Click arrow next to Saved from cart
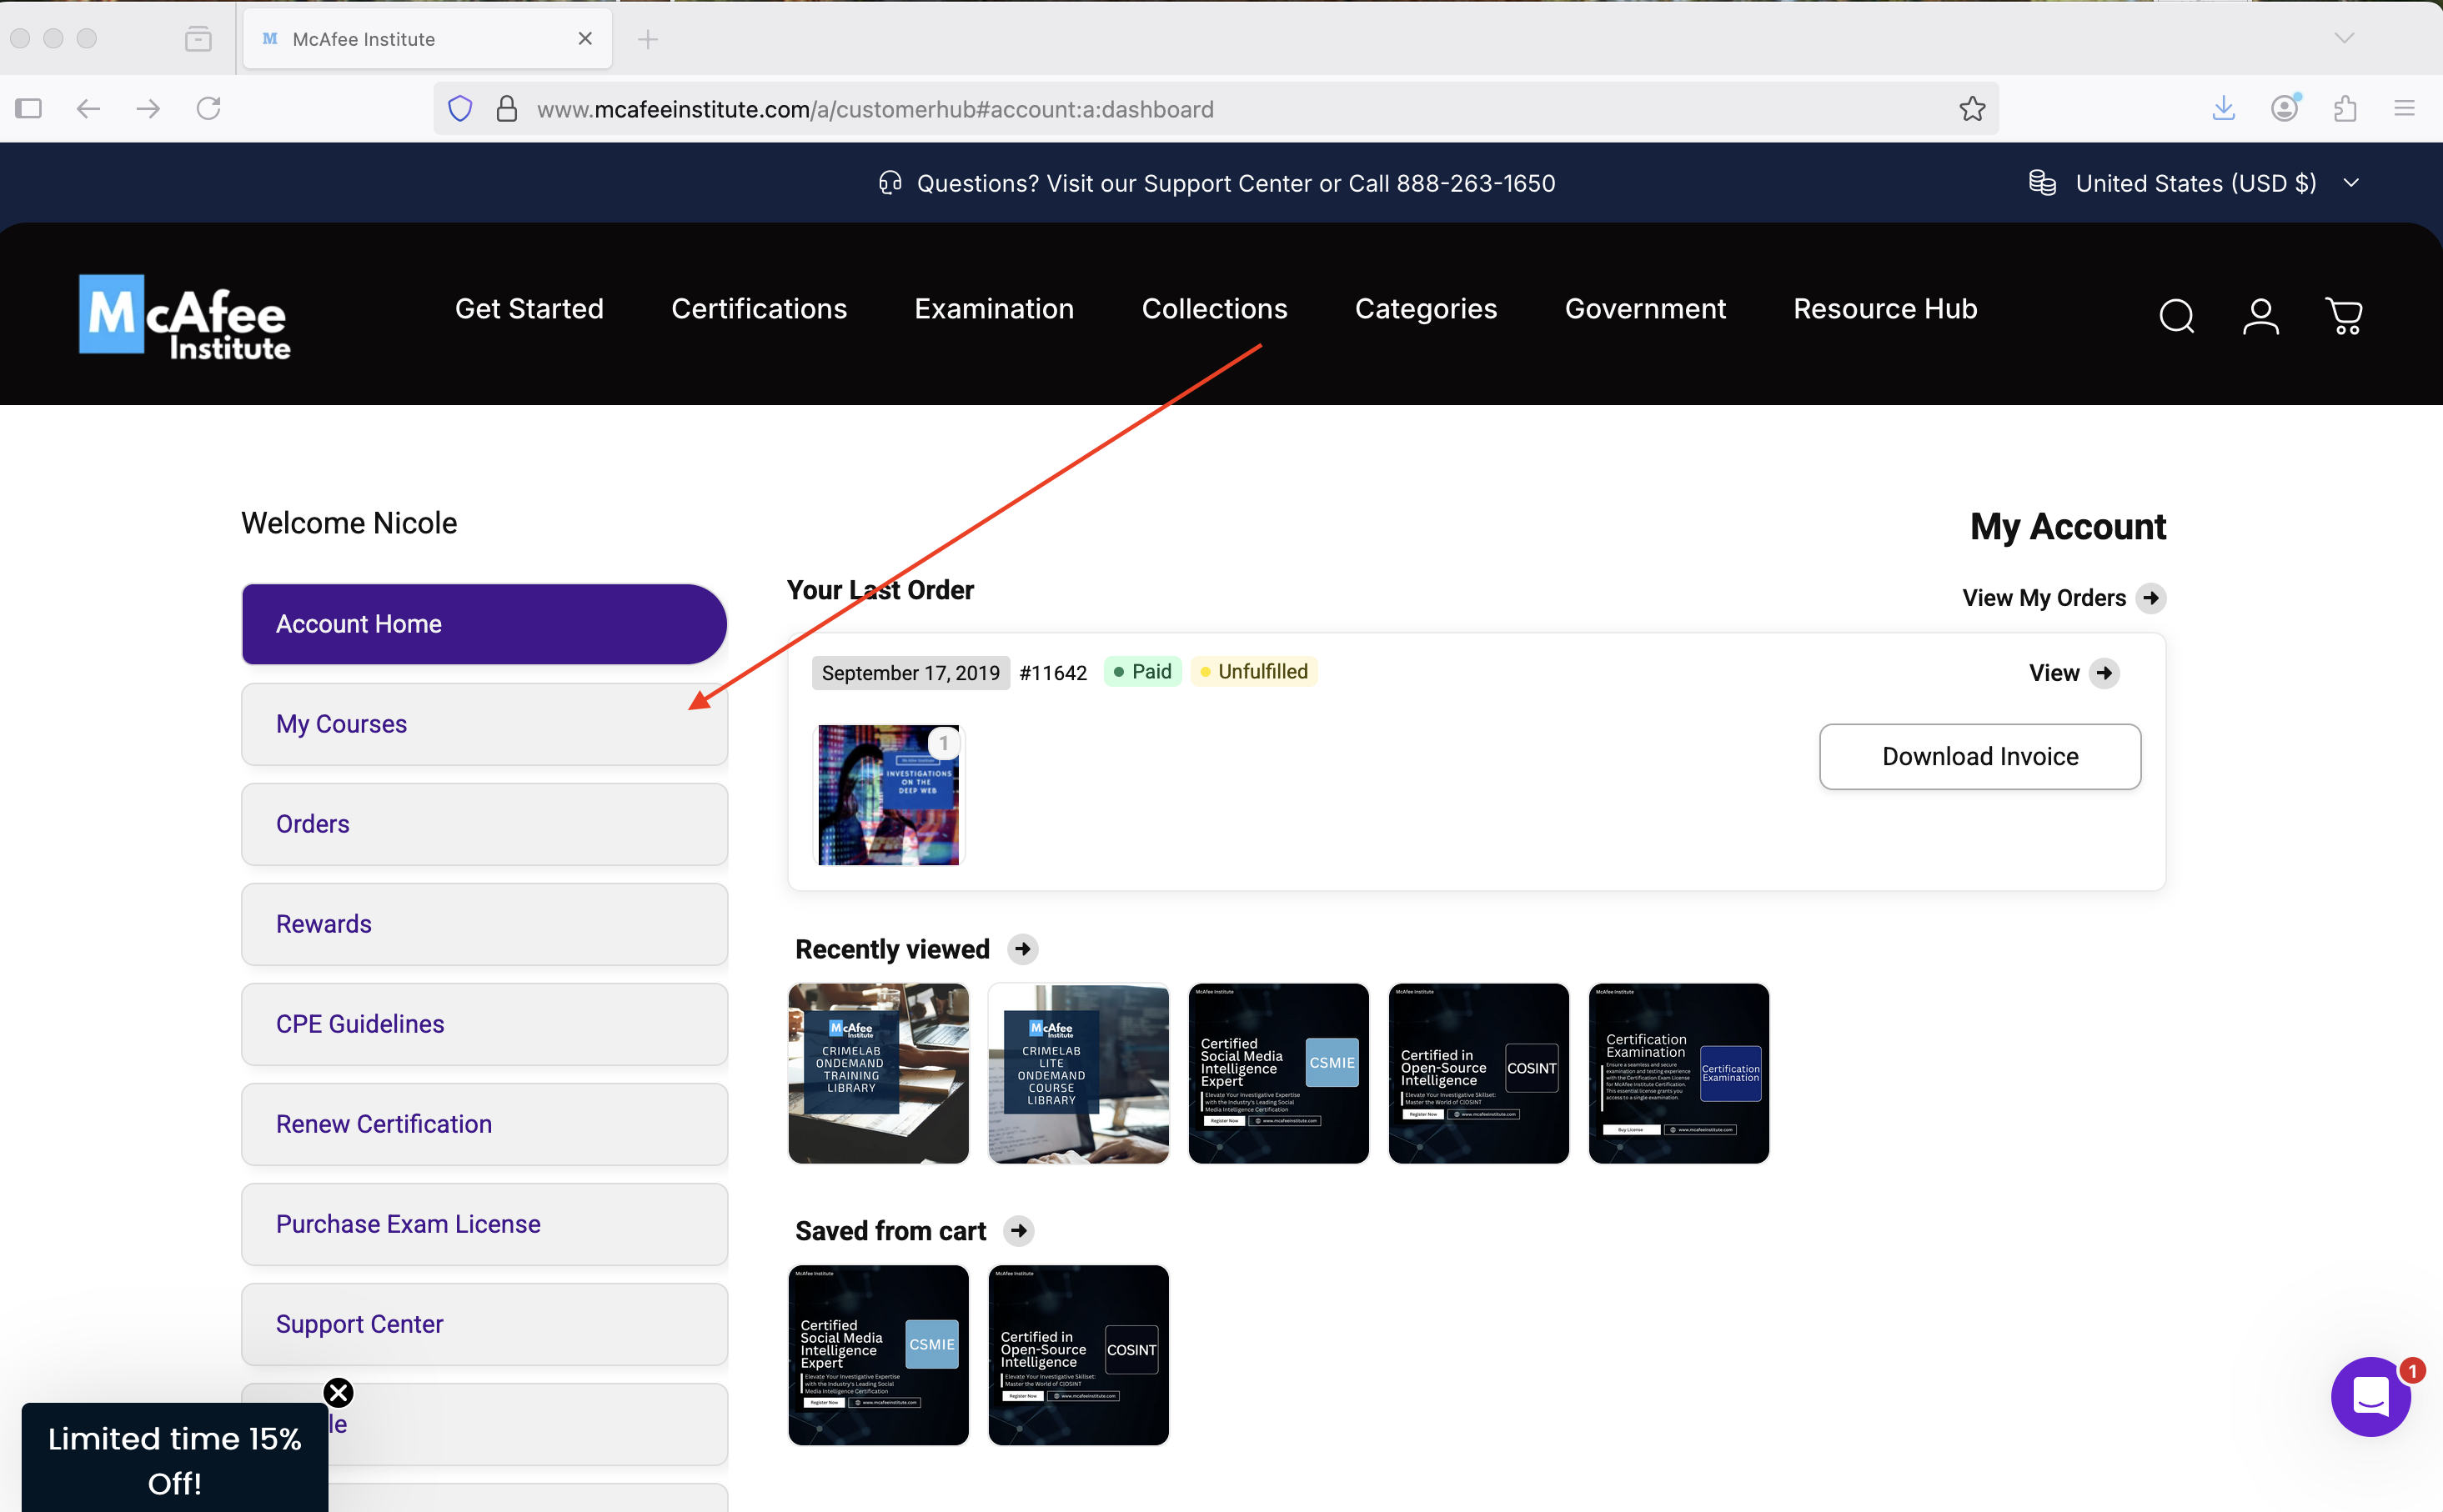 point(1019,1231)
